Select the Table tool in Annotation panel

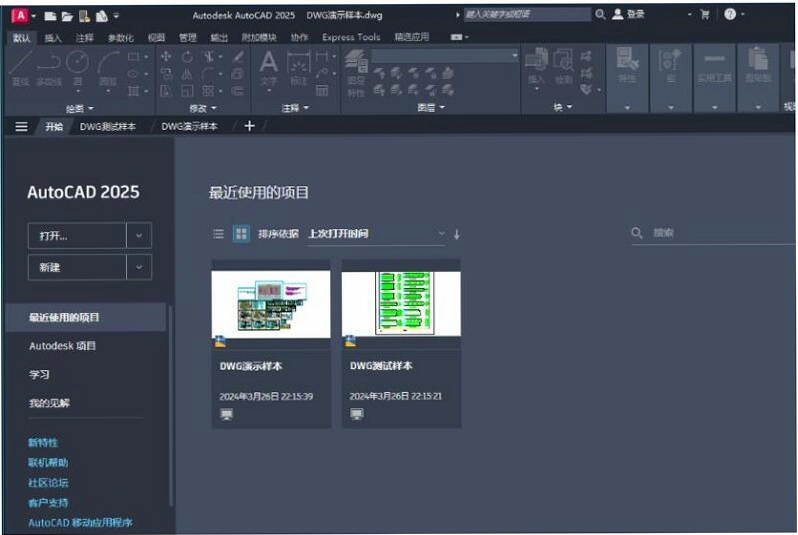(x=322, y=91)
